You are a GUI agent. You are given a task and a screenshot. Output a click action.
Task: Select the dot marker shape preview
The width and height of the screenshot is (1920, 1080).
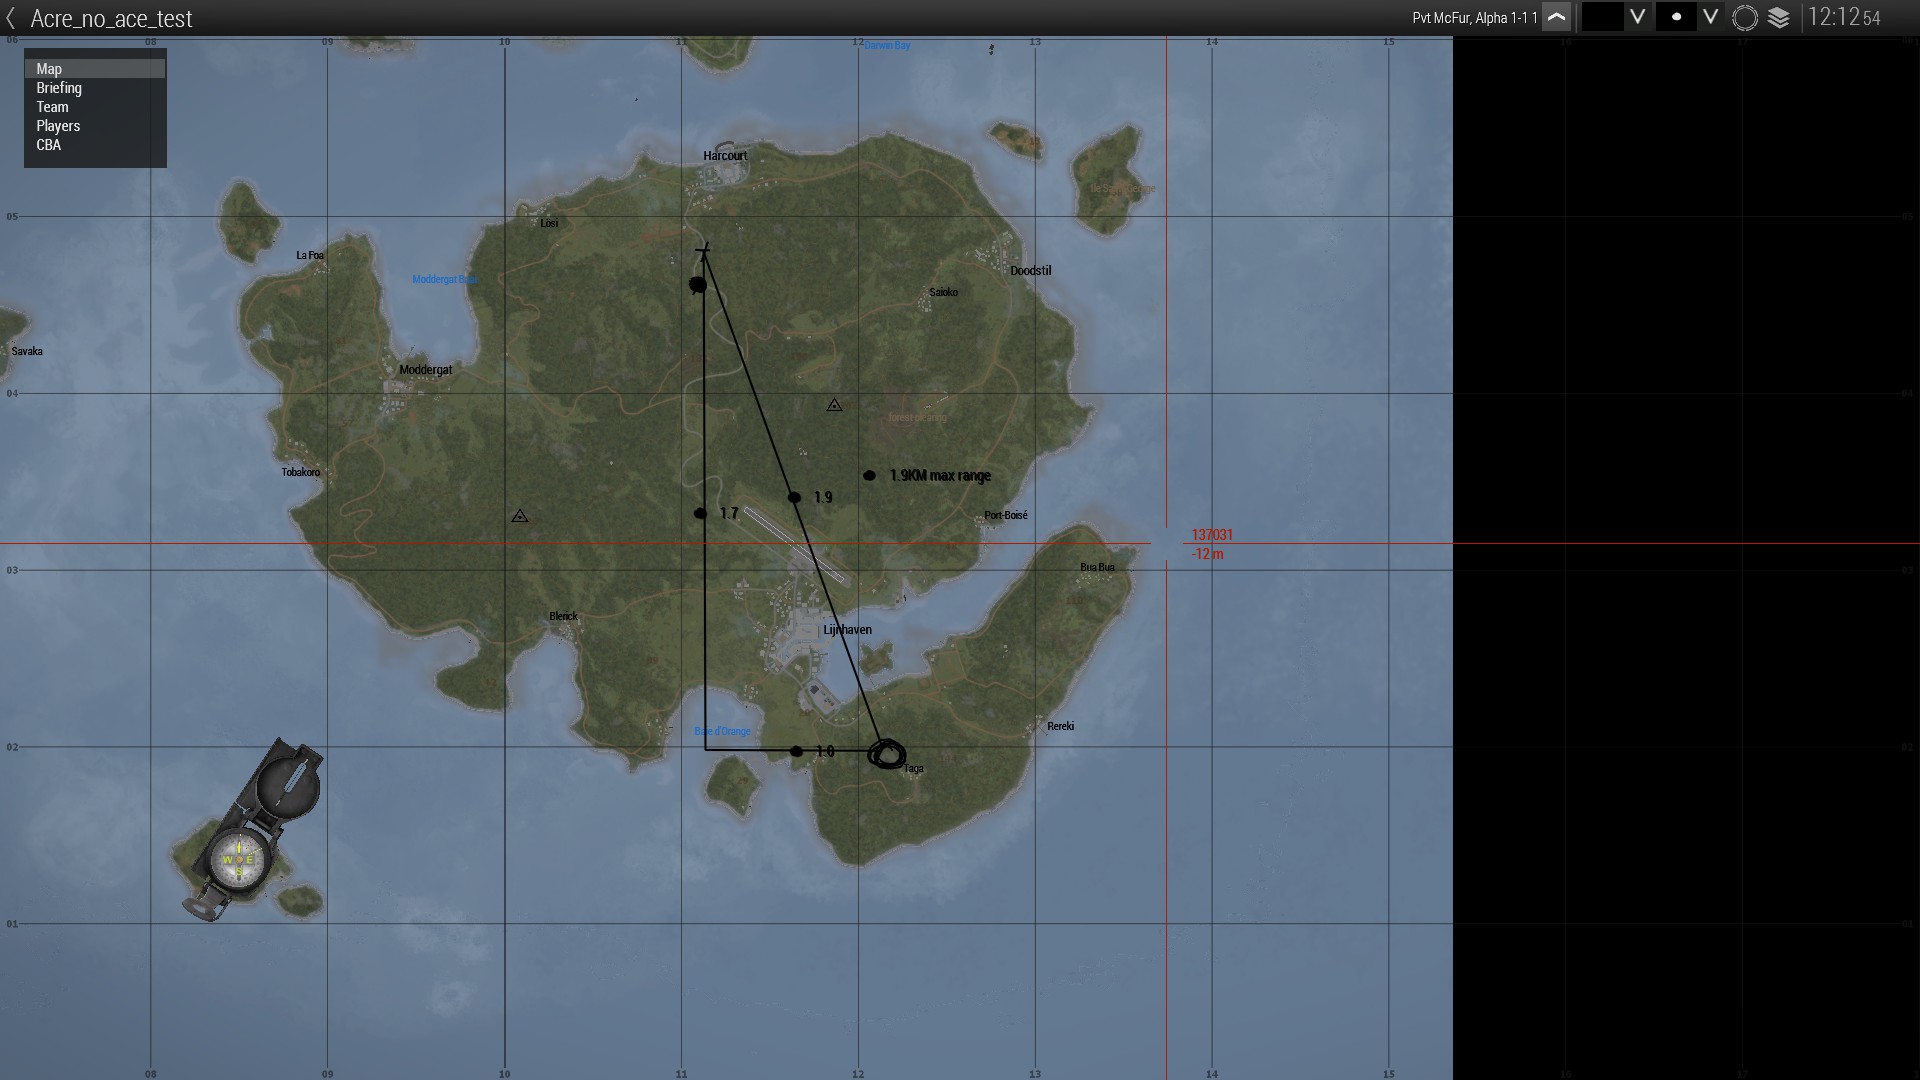coord(1676,17)
